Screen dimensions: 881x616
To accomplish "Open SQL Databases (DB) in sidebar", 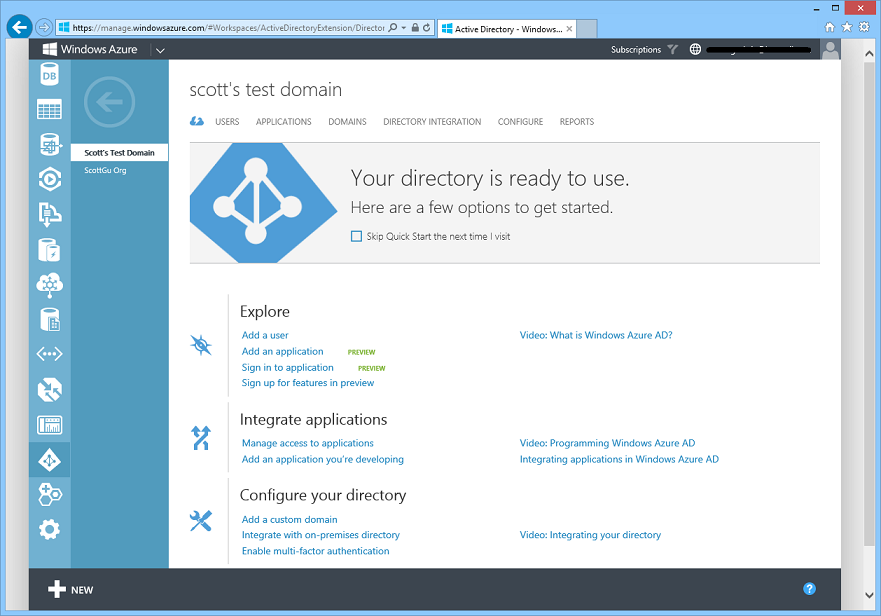I will [x=49, y=75].
